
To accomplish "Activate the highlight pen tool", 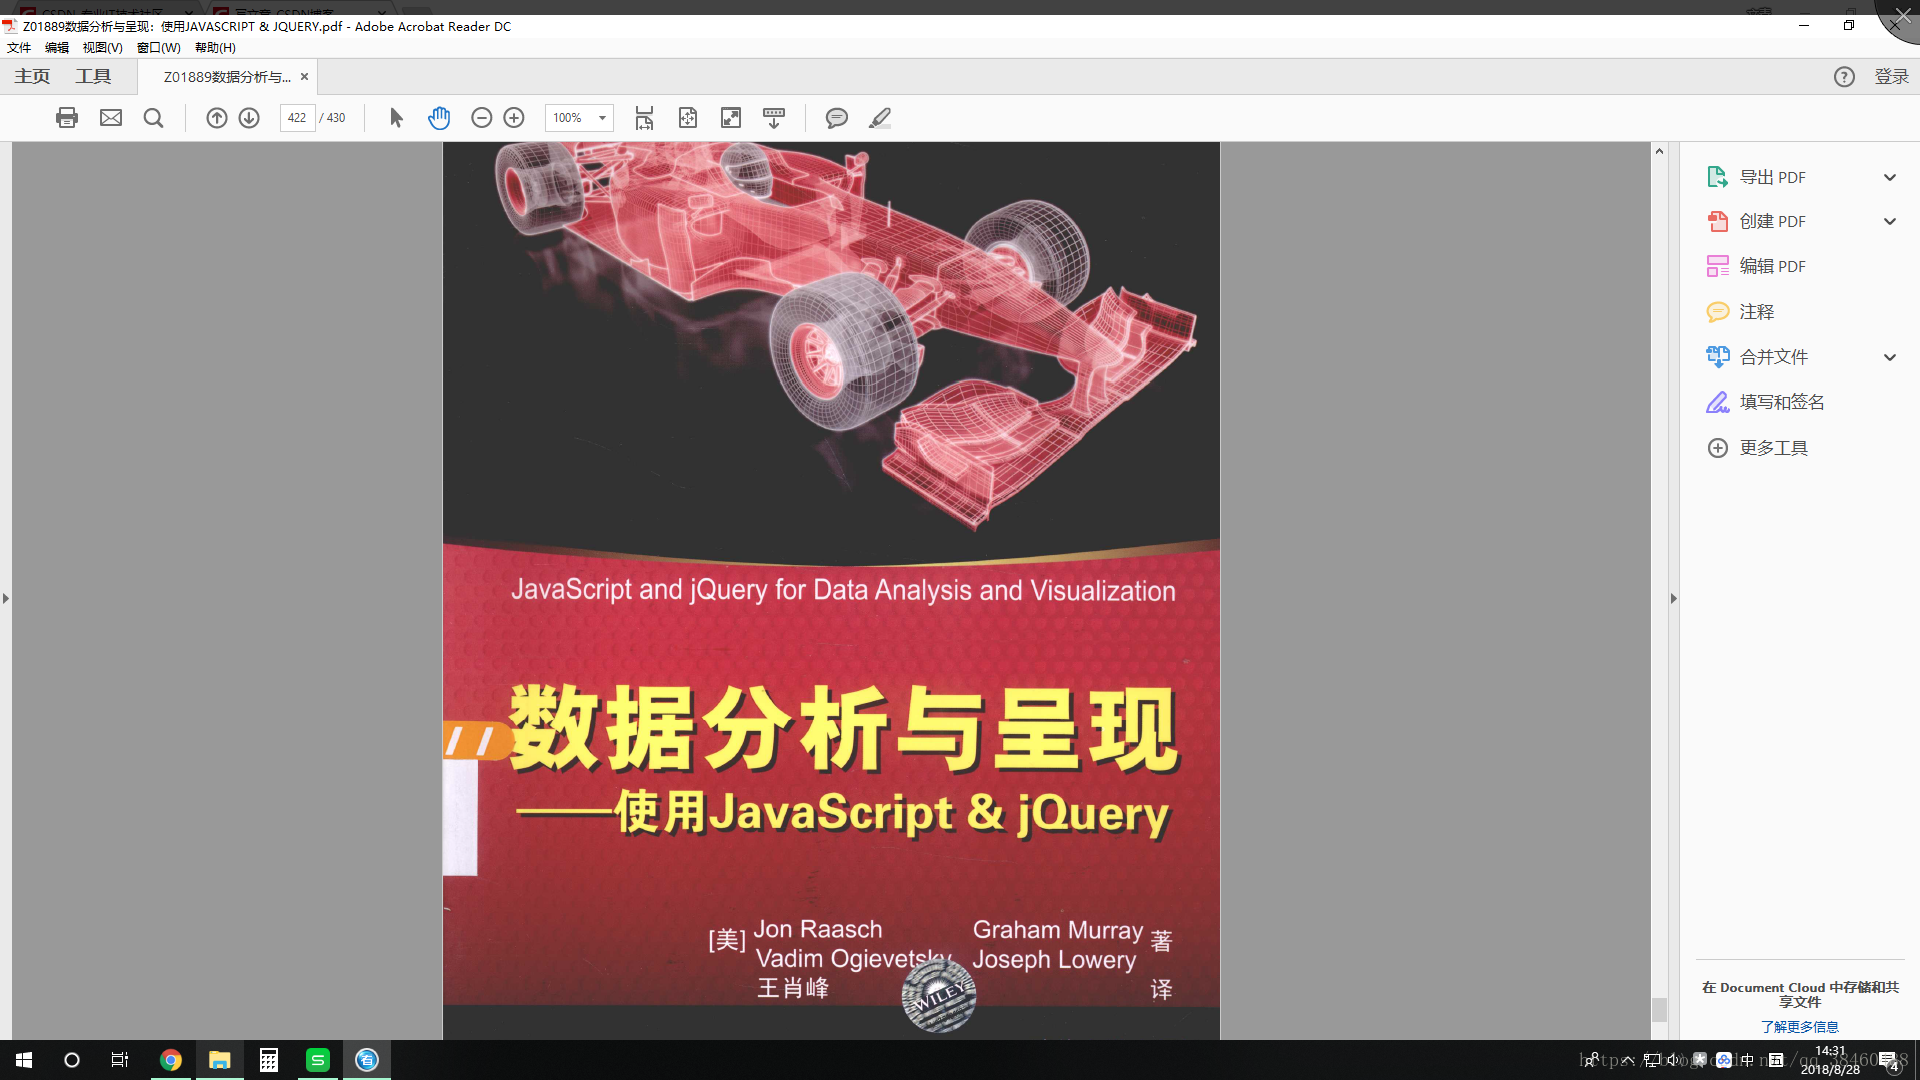I will pyautogui.click(x=880, y=117).
